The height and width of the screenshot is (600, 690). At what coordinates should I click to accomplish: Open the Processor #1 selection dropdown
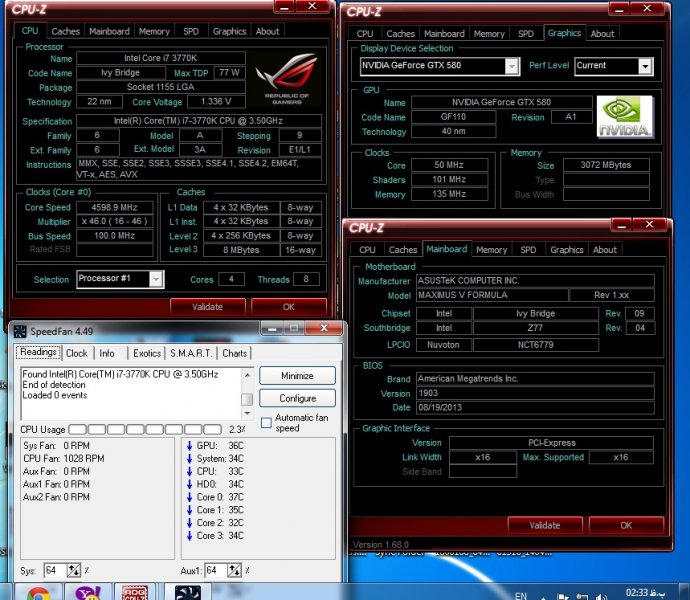pyautogui.click(x=156, y=279)
